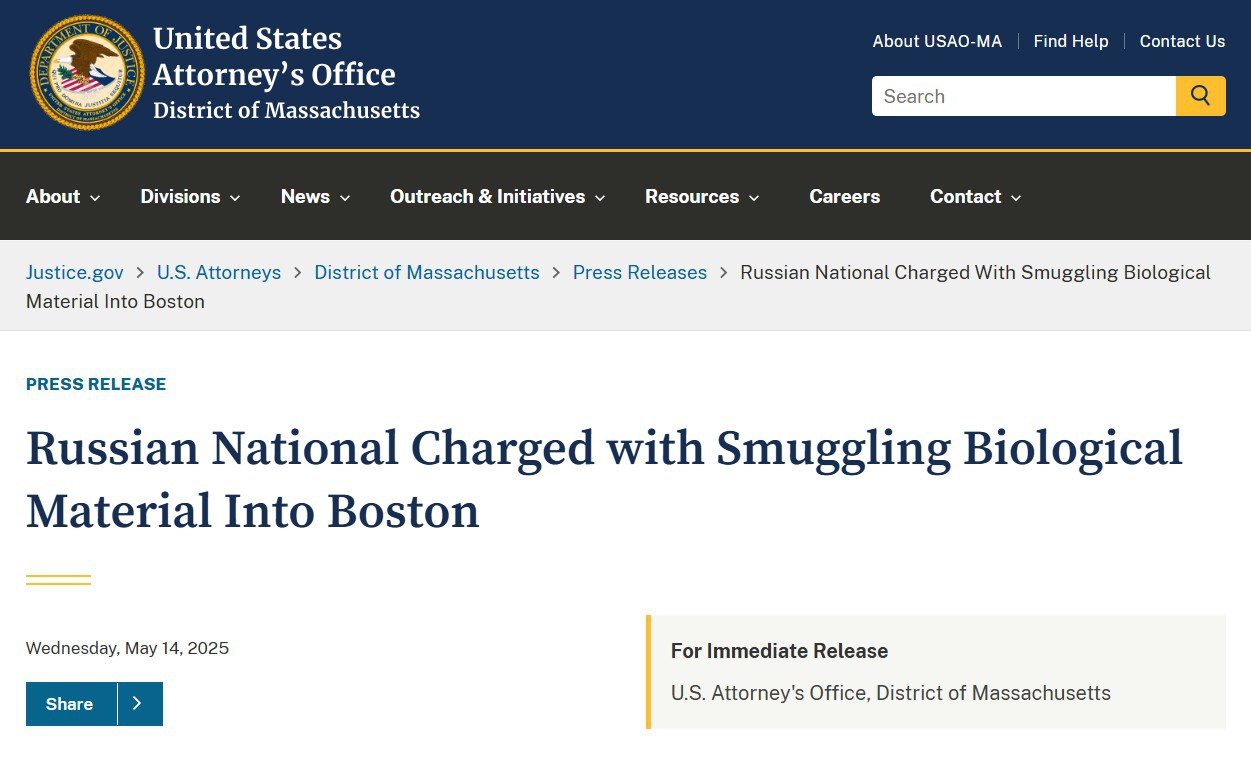Screen dimensions: 1251x771
Task: Navigate to District of Massachusetts breadcrumb
Action: click(427, 272)
